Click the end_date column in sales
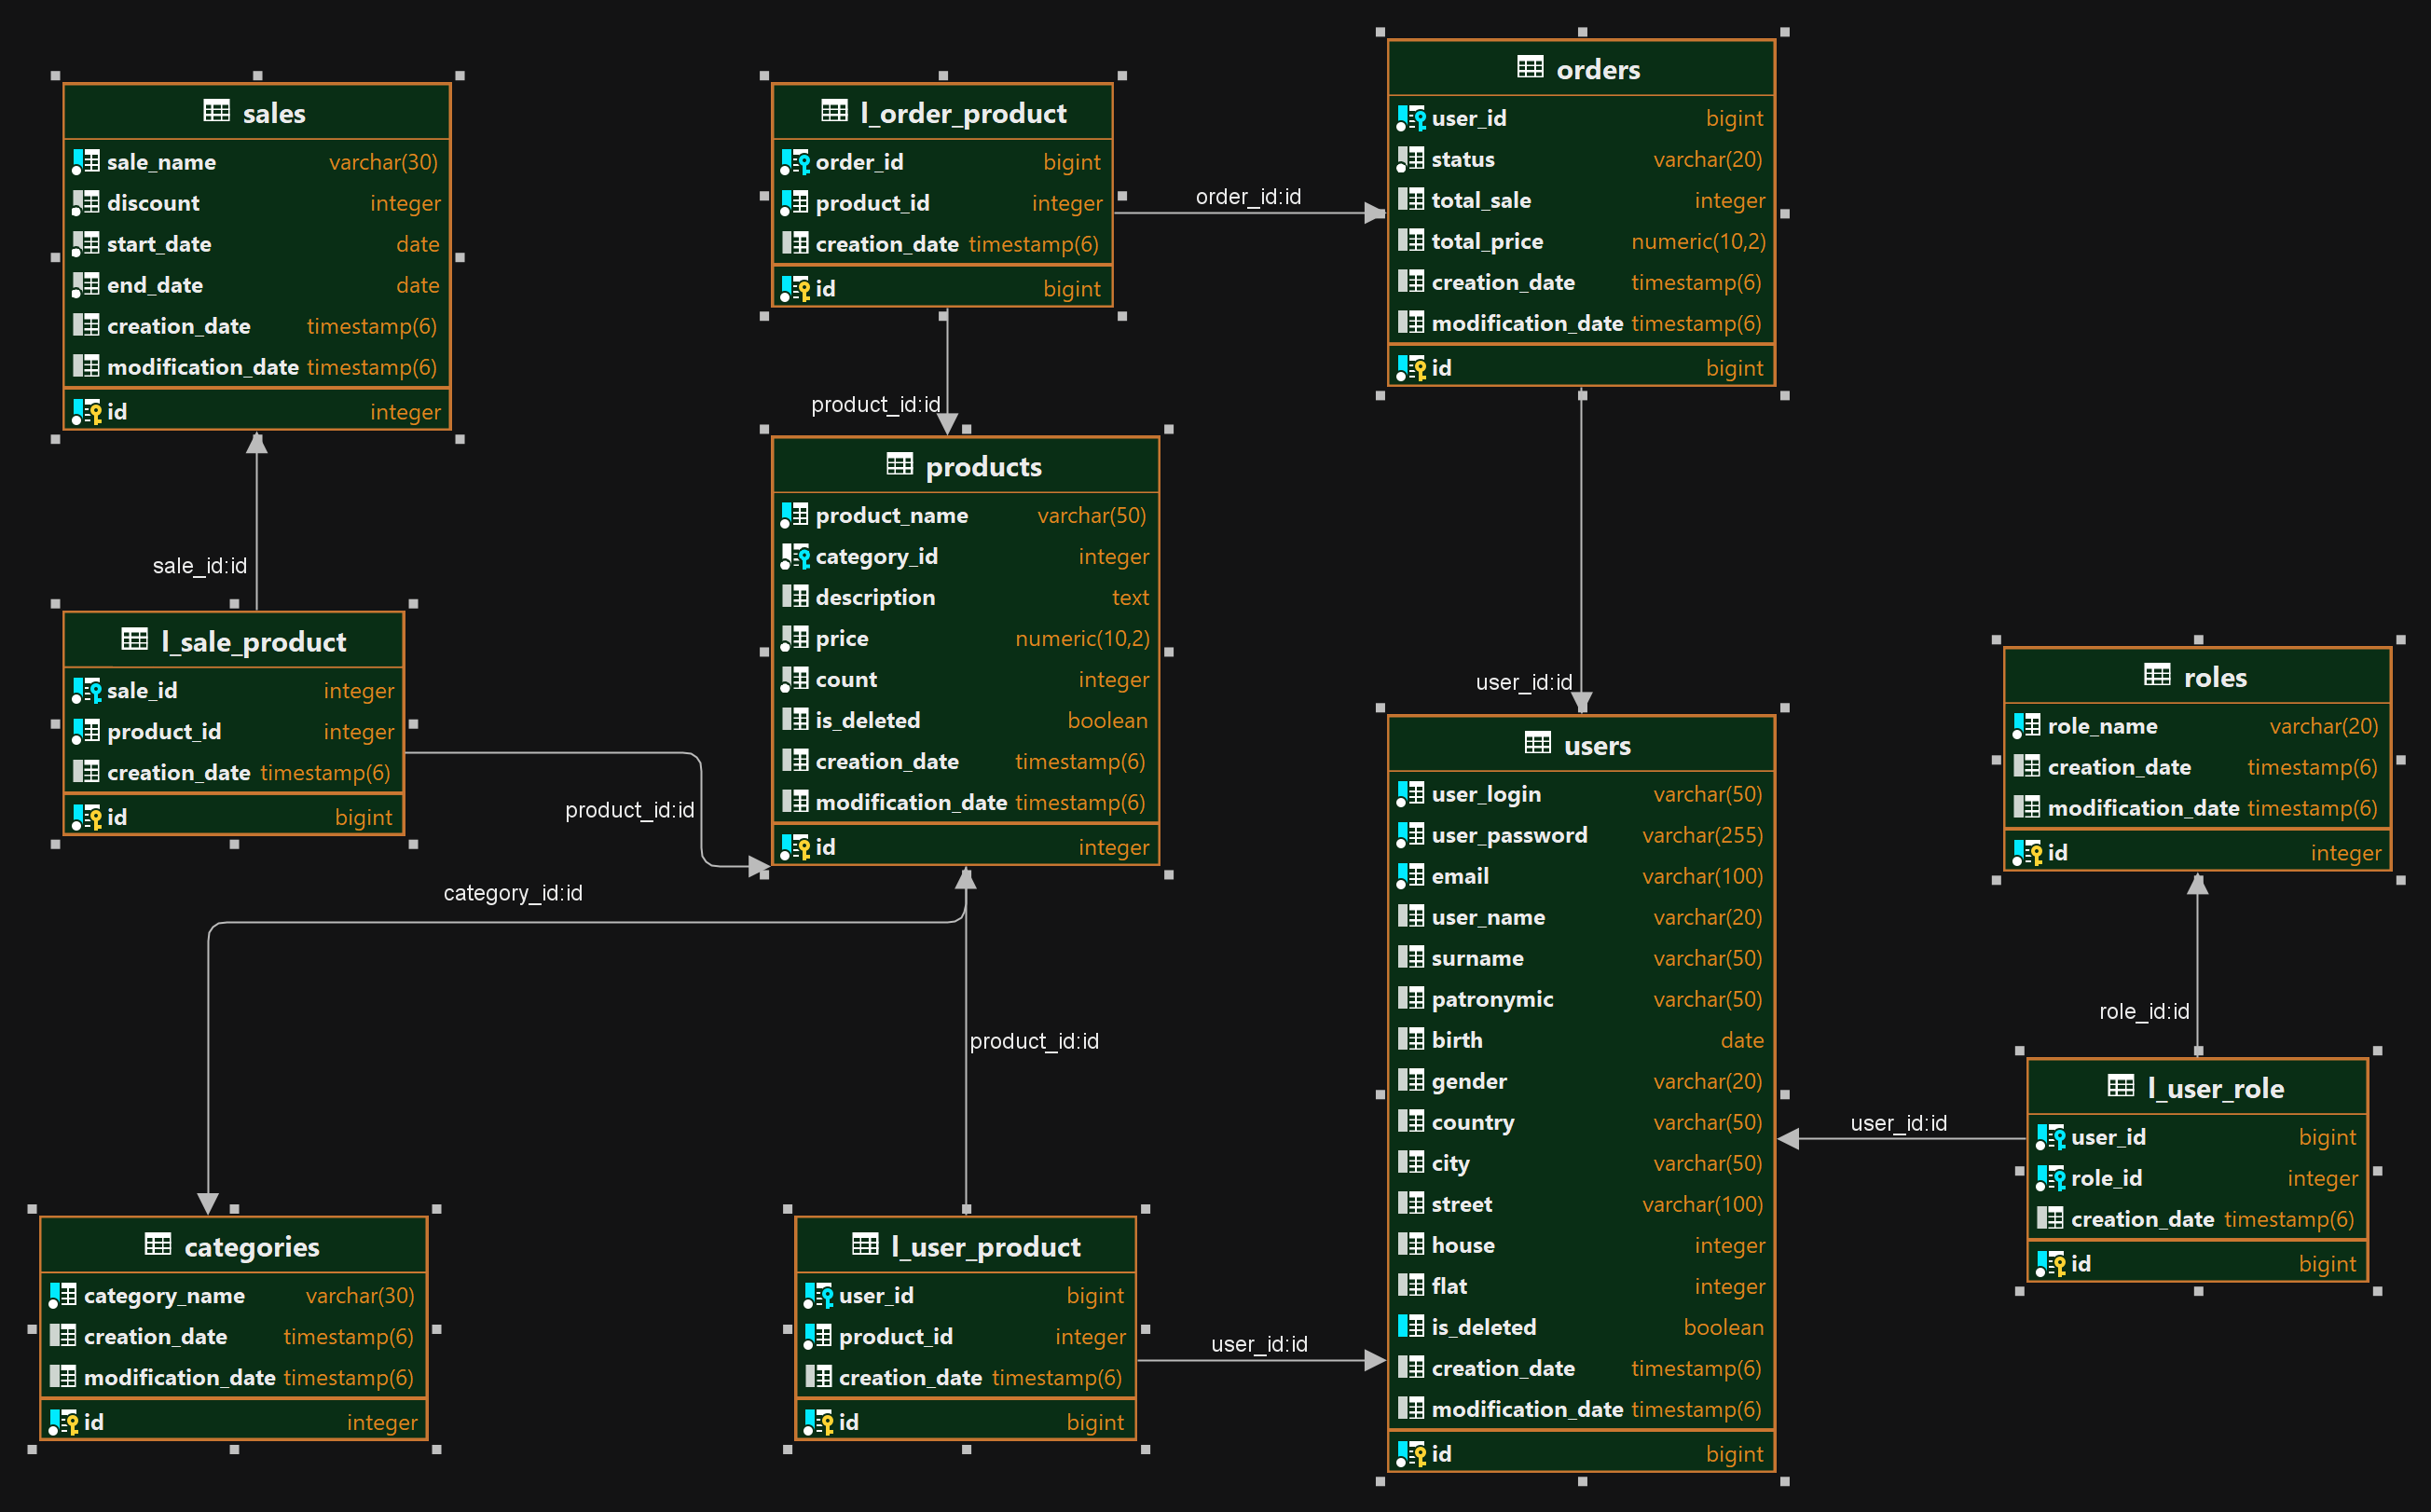Screen dimensions: 2431x1512 [257, 285]
